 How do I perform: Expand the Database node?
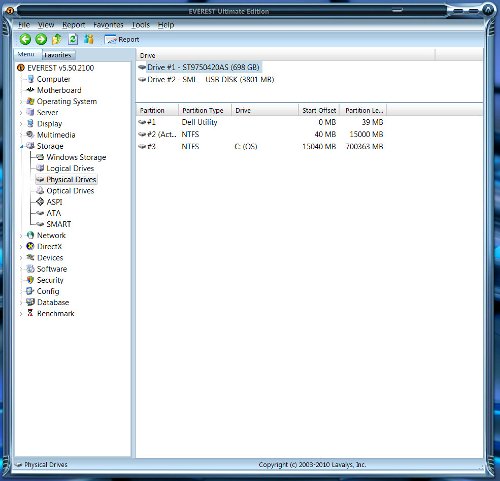[21, 303]
